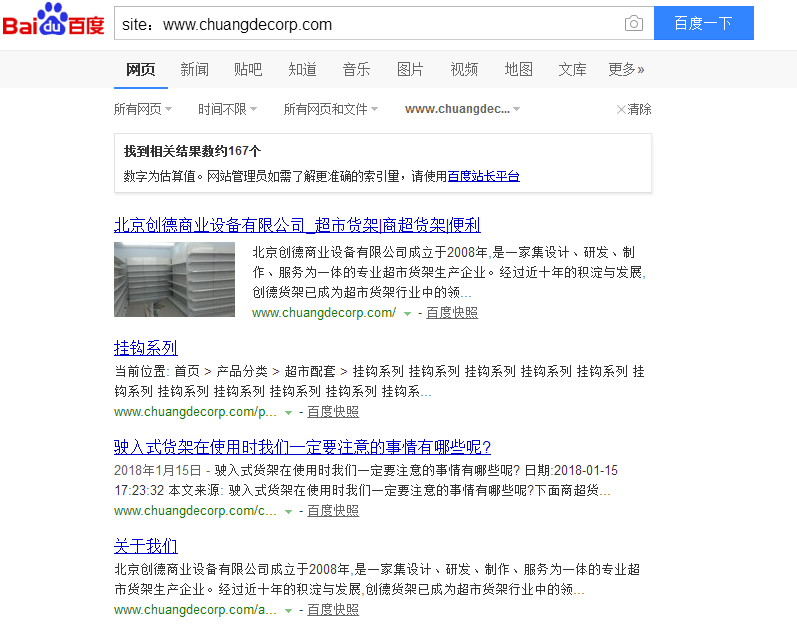Open the www.chuangdec... site filter dropdown

(462, 109)
